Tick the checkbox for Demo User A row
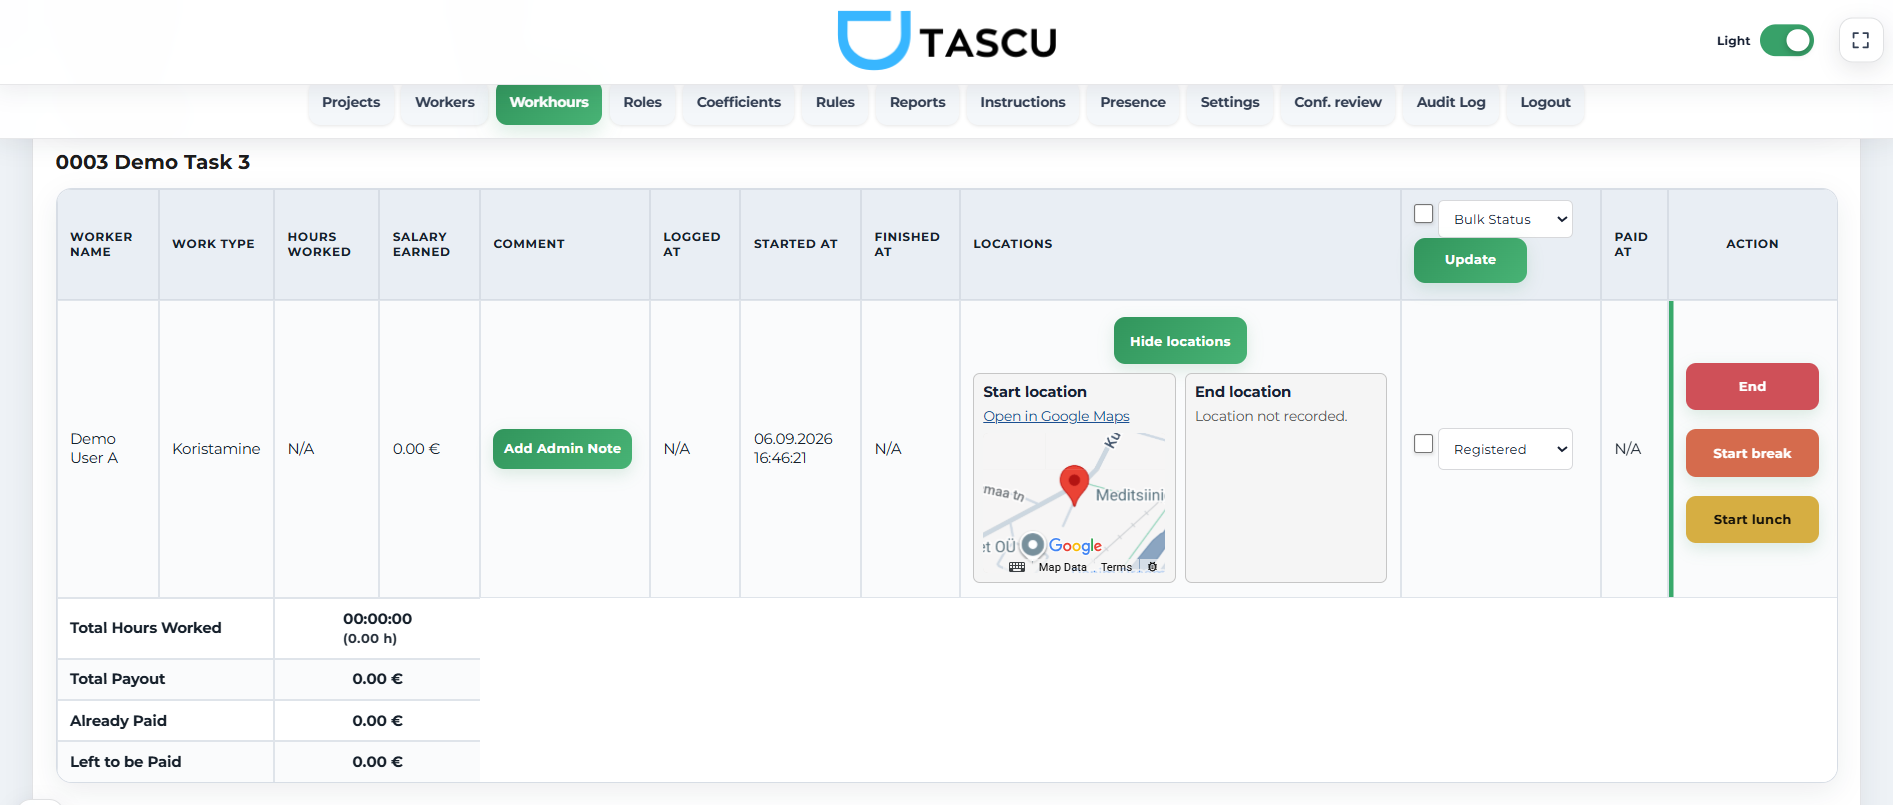Image resolution: width=1893 pixels, height=805 pixels. (1424, 444)
